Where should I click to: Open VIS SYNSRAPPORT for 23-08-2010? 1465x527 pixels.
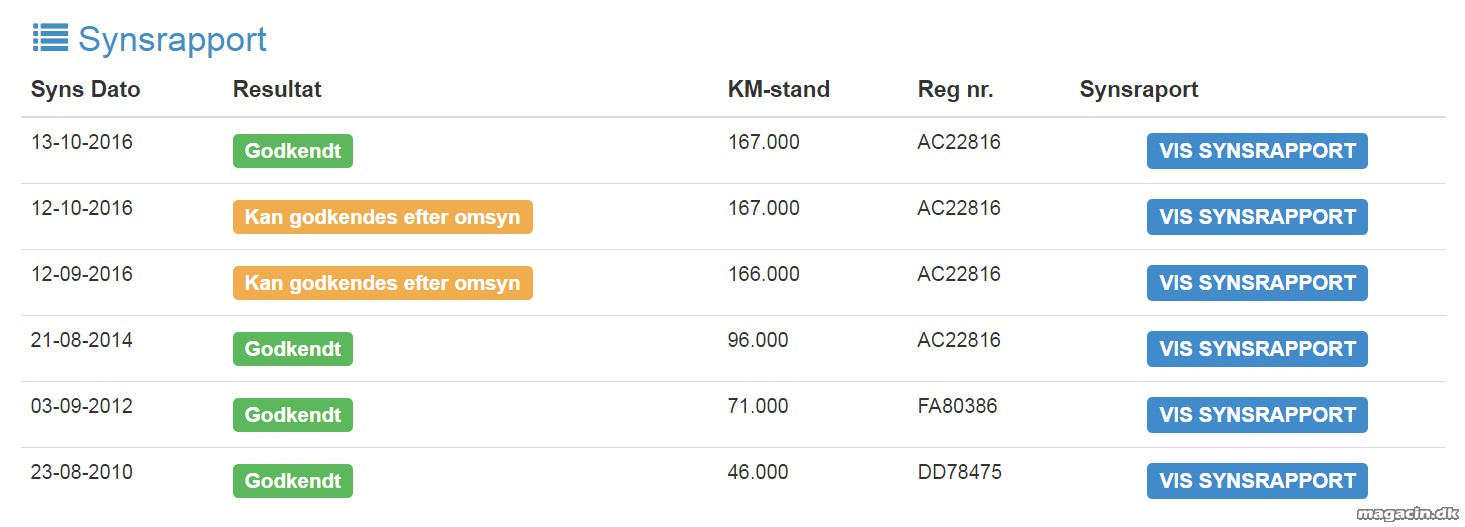(1257, 481)
